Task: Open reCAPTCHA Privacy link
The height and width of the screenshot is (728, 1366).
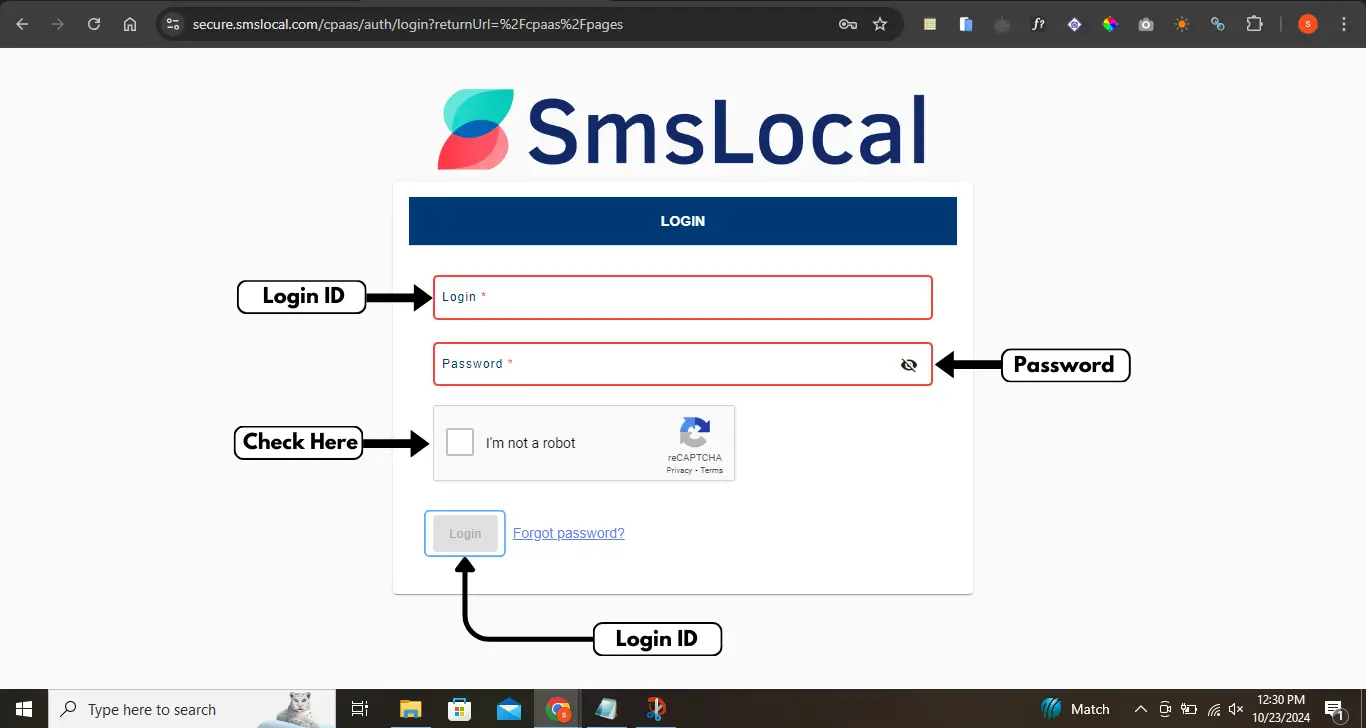Action: (679, 470)
